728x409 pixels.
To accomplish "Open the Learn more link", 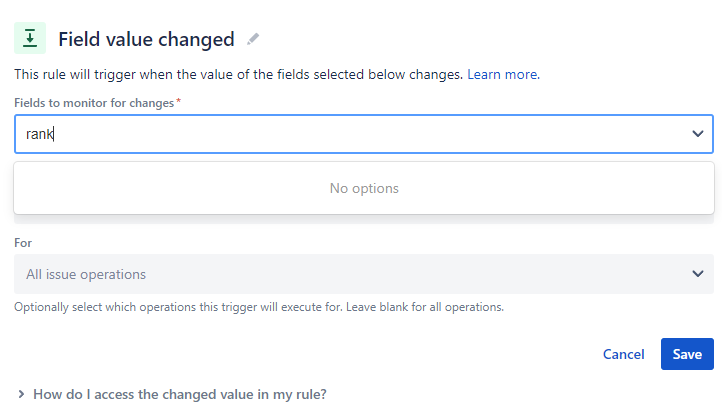I will point(503,74).
